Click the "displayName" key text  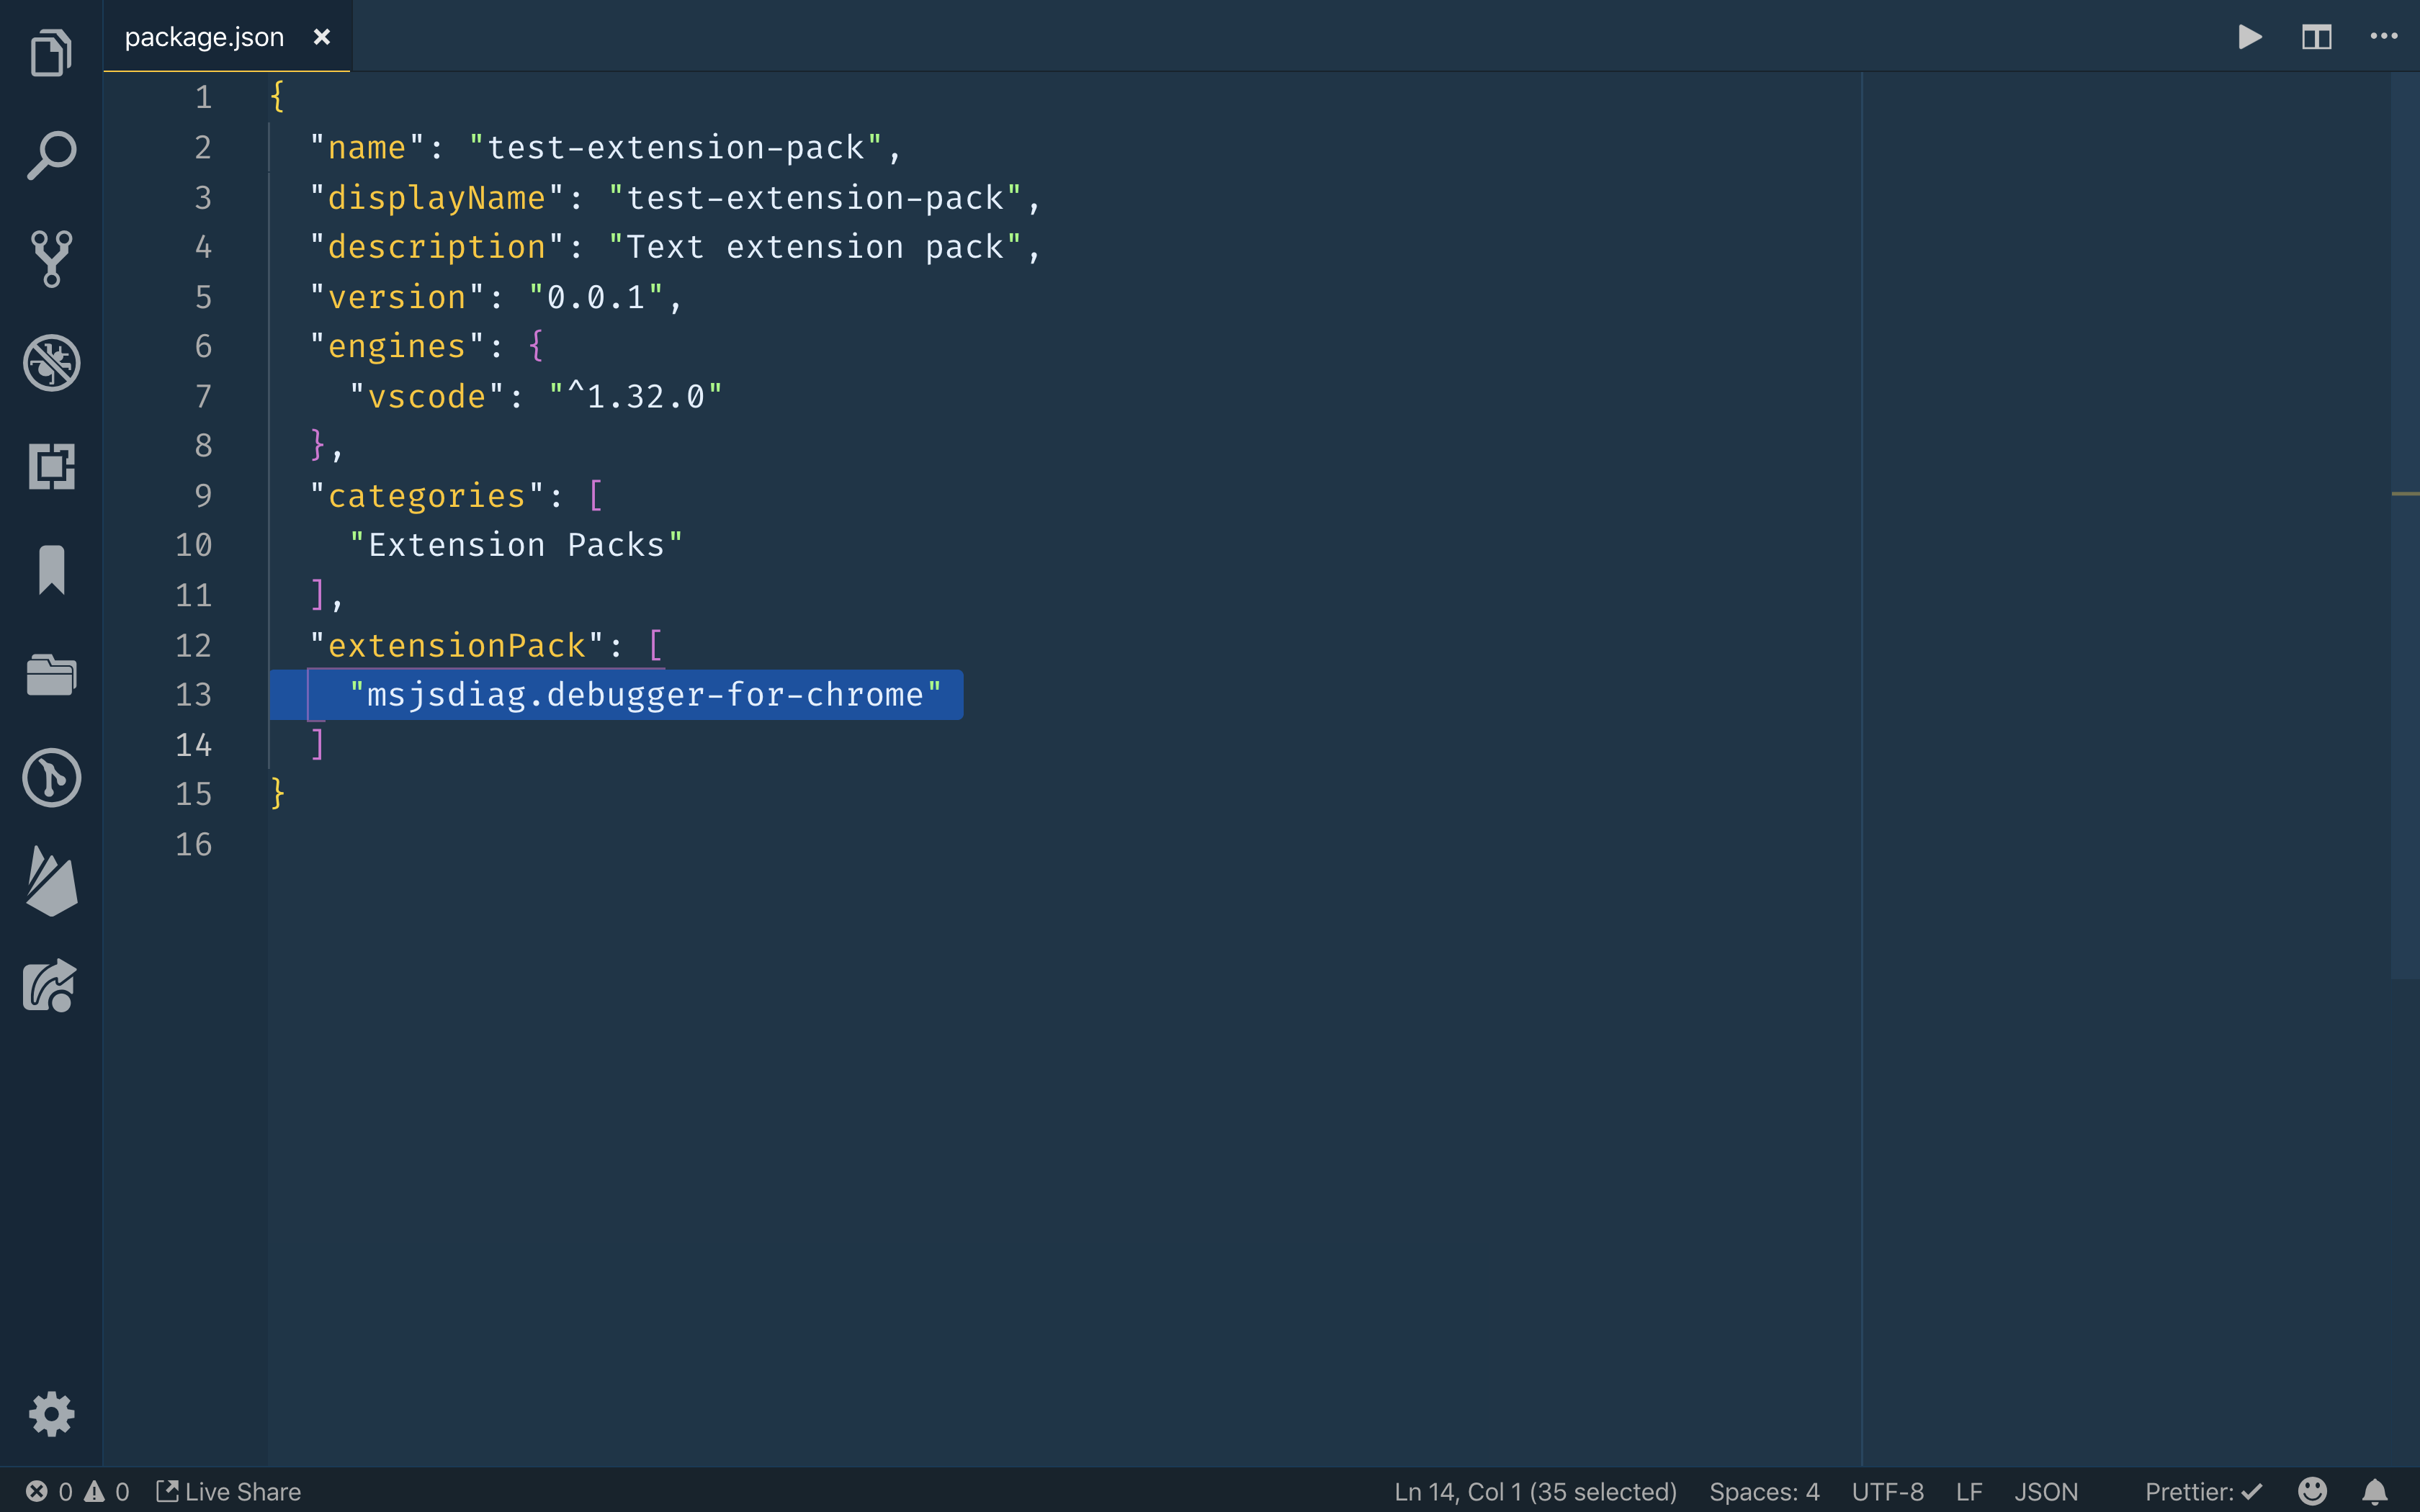(x=437, y=198)
